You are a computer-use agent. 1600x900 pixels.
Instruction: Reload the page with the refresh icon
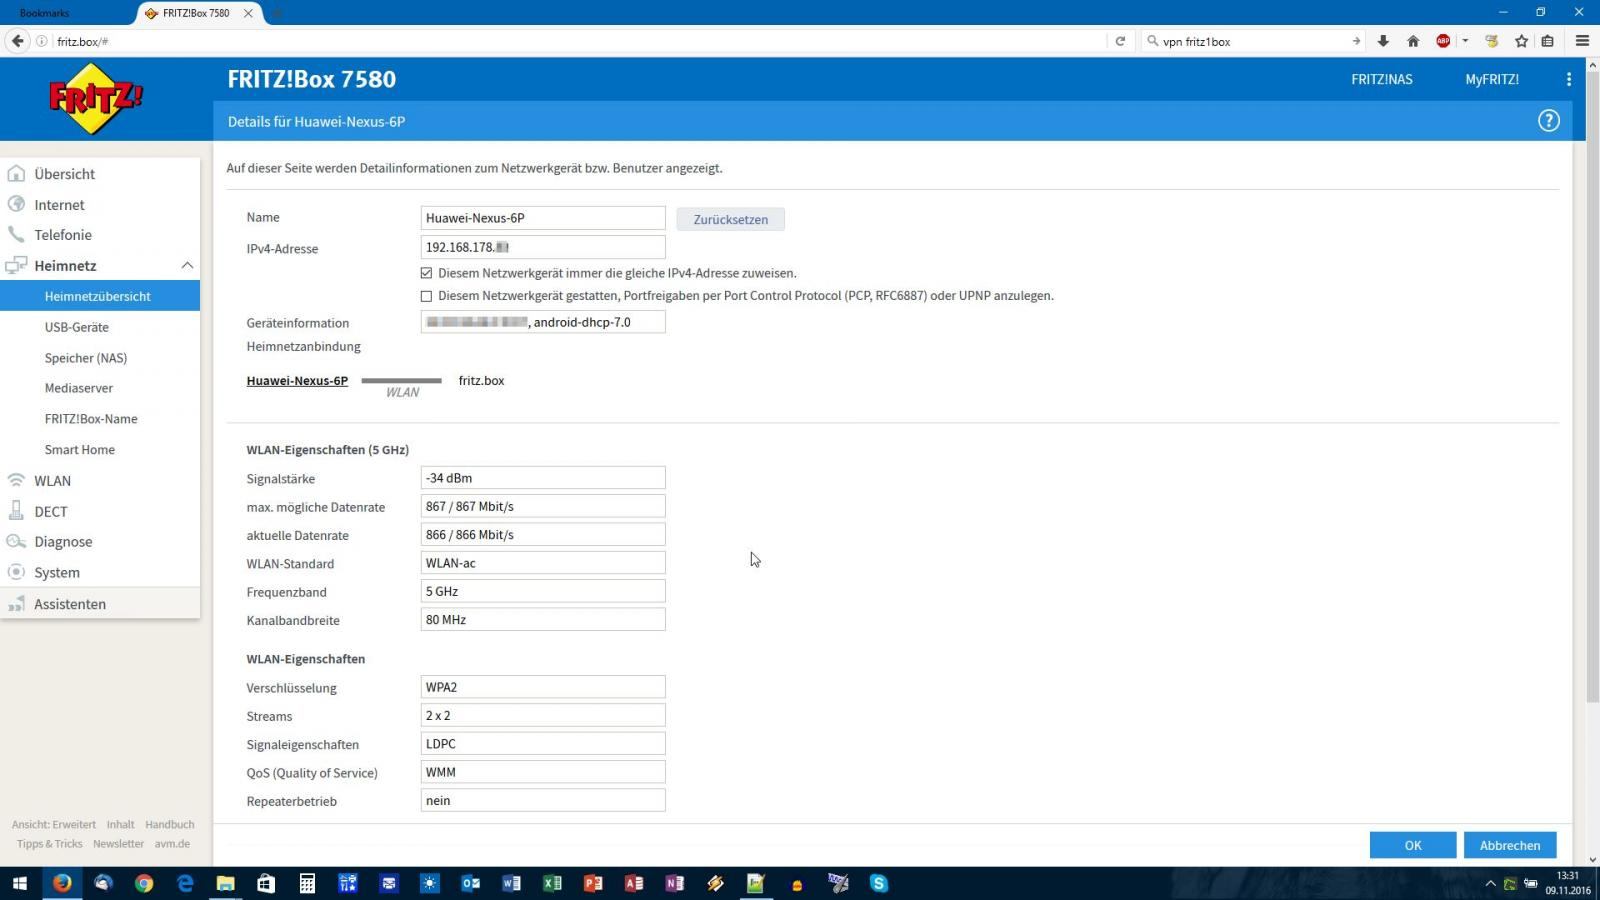(1120, 41)
